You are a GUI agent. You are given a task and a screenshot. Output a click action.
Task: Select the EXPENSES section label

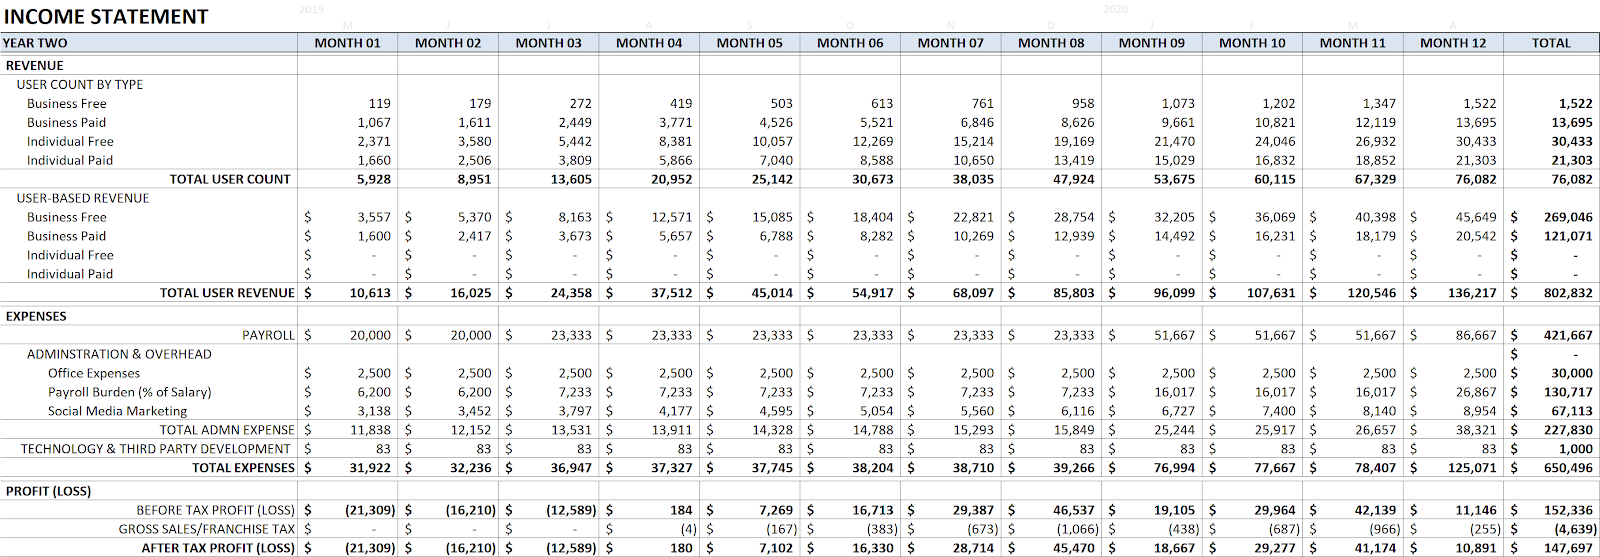click(36, 317)
